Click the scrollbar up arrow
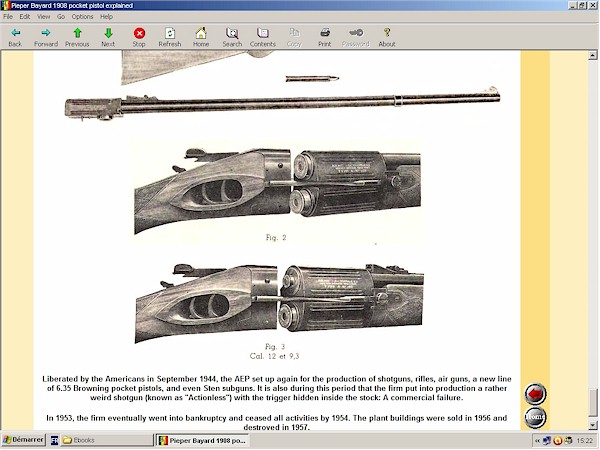Image resolution: width=600 pixels, height=450 pixels. click(593, 55)
